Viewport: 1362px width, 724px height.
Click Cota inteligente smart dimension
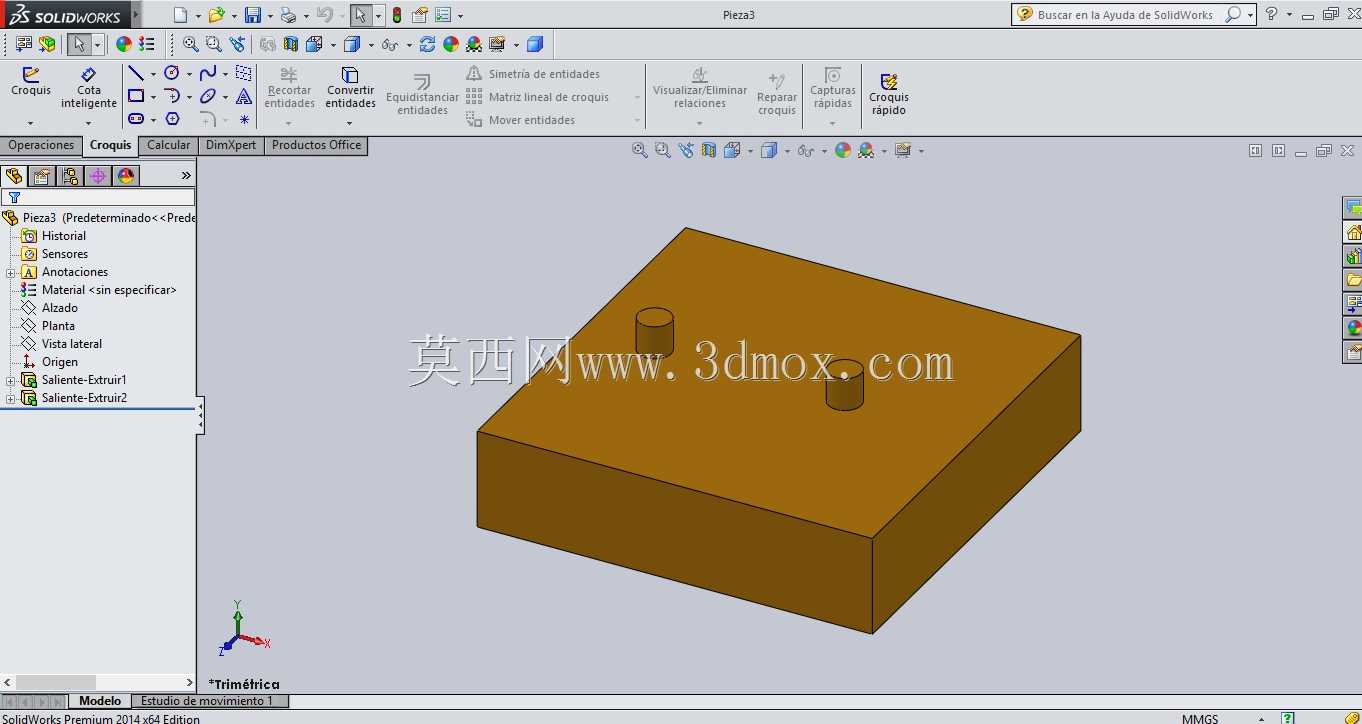(89, 88)
